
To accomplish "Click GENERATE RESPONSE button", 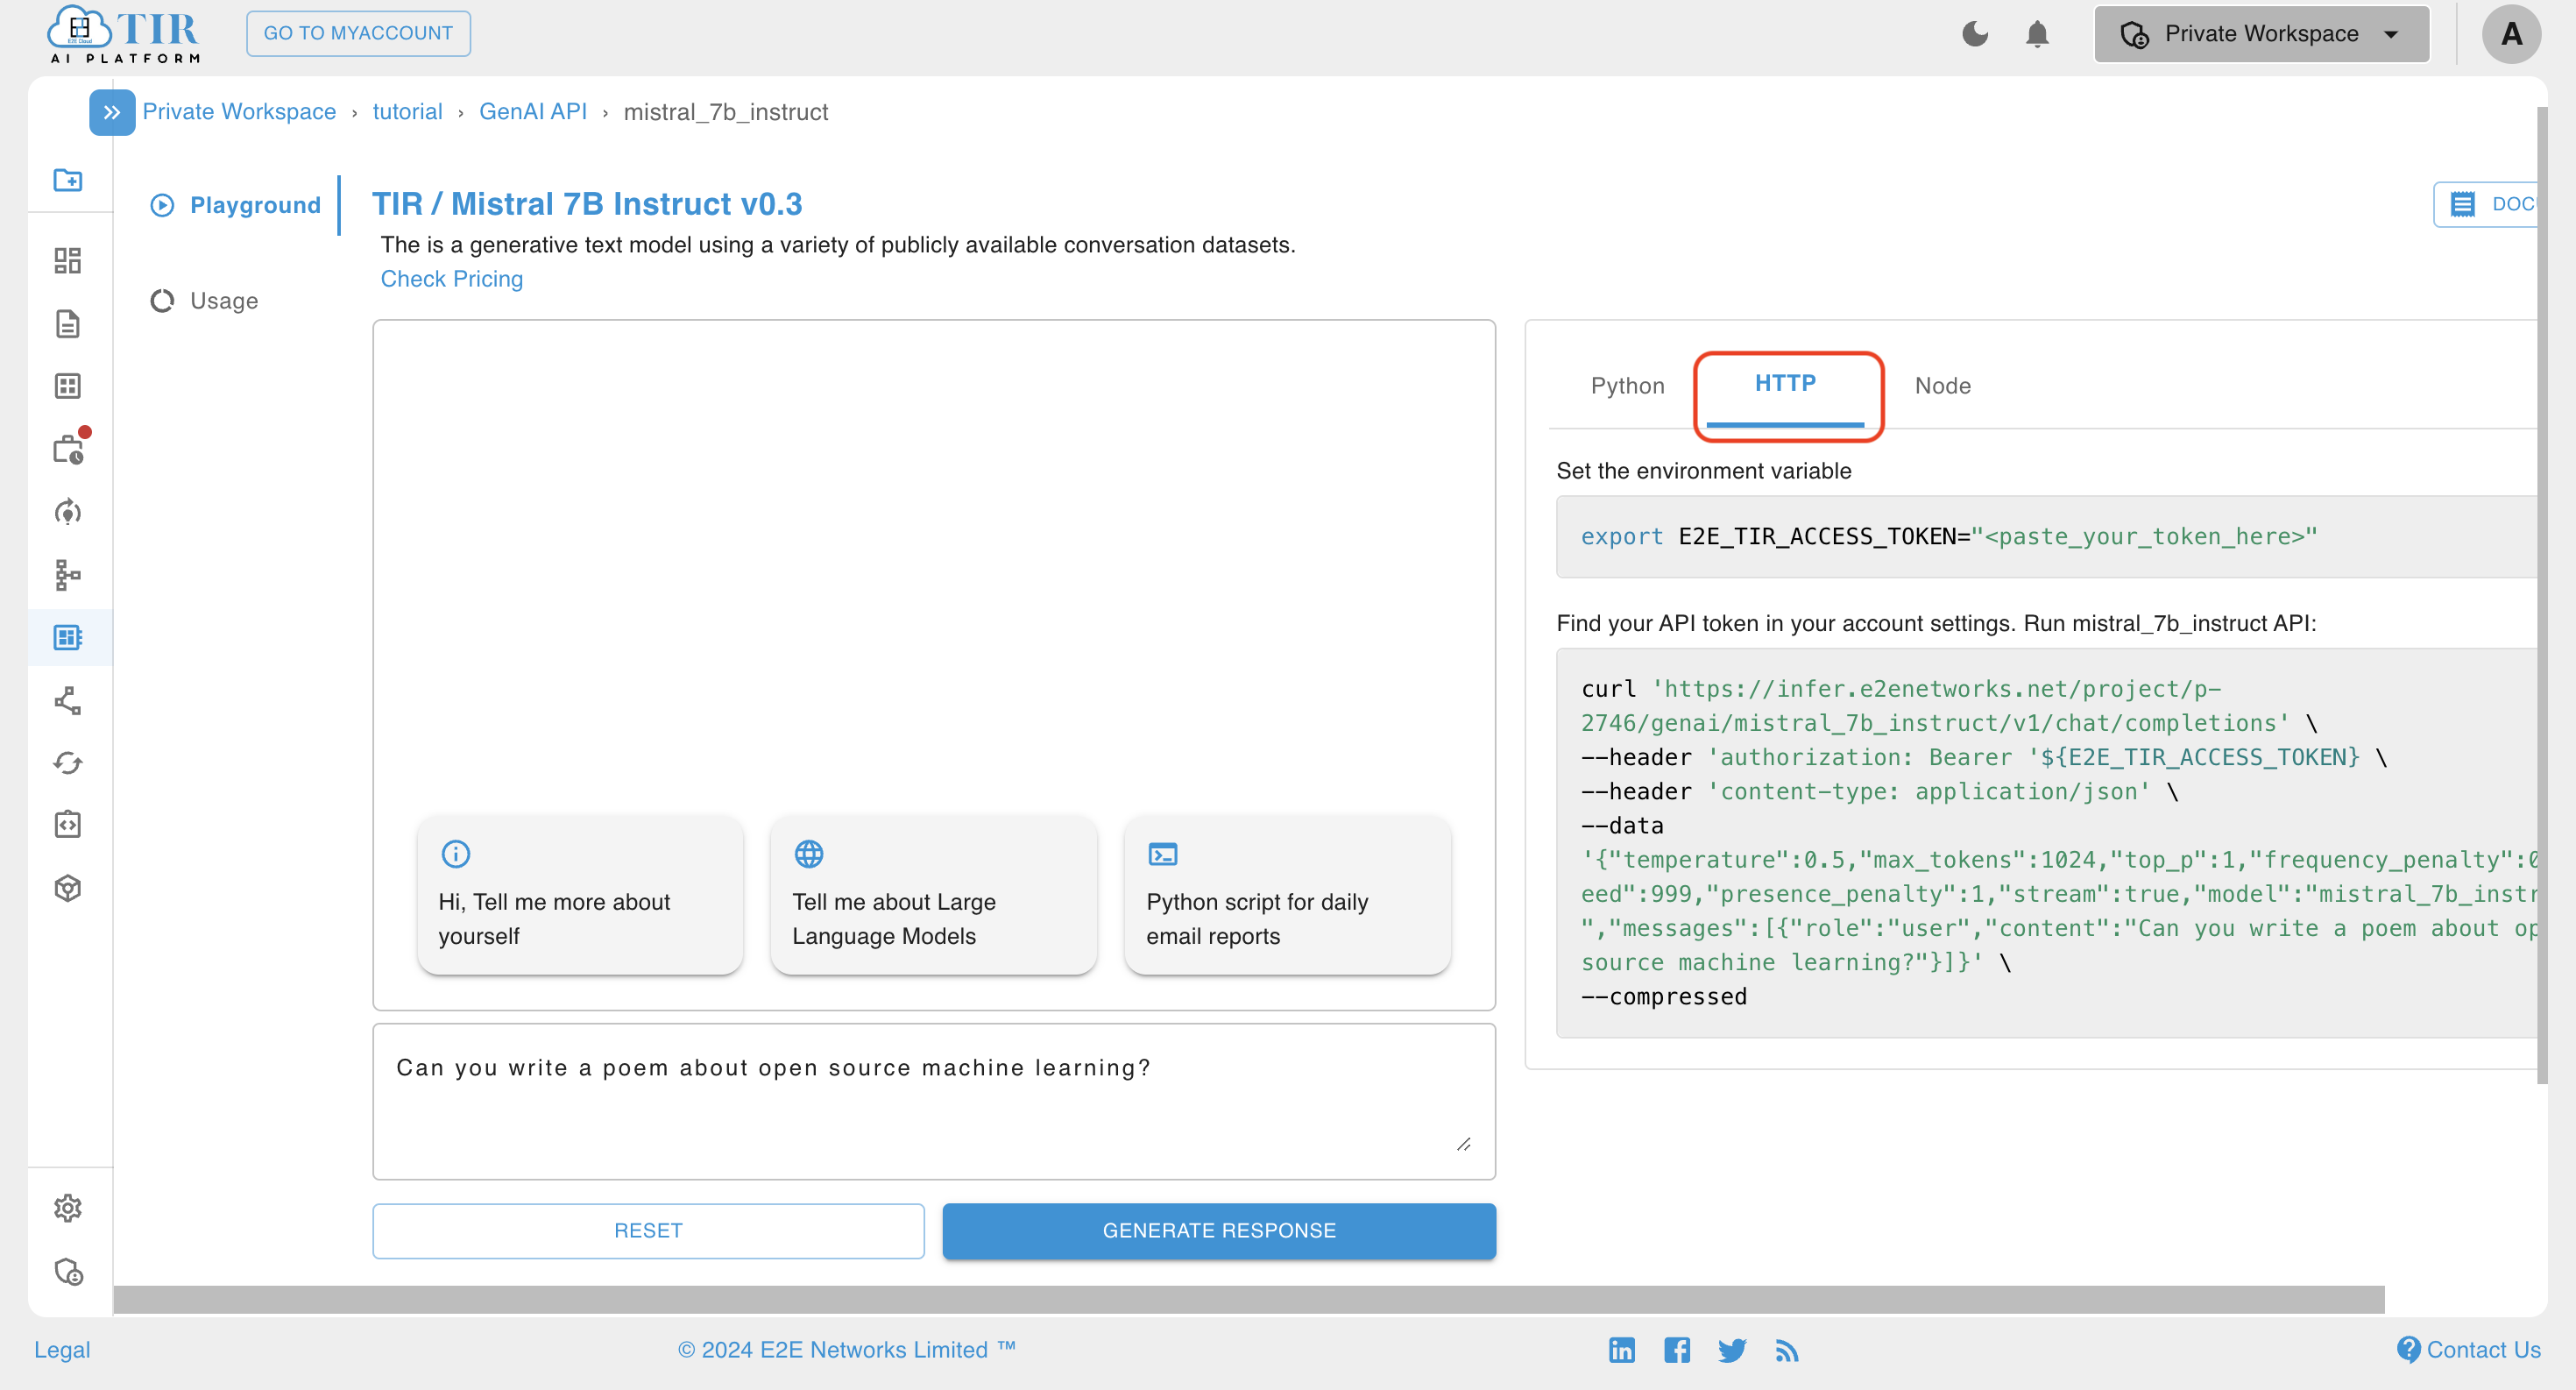I will (1220, 1230).
